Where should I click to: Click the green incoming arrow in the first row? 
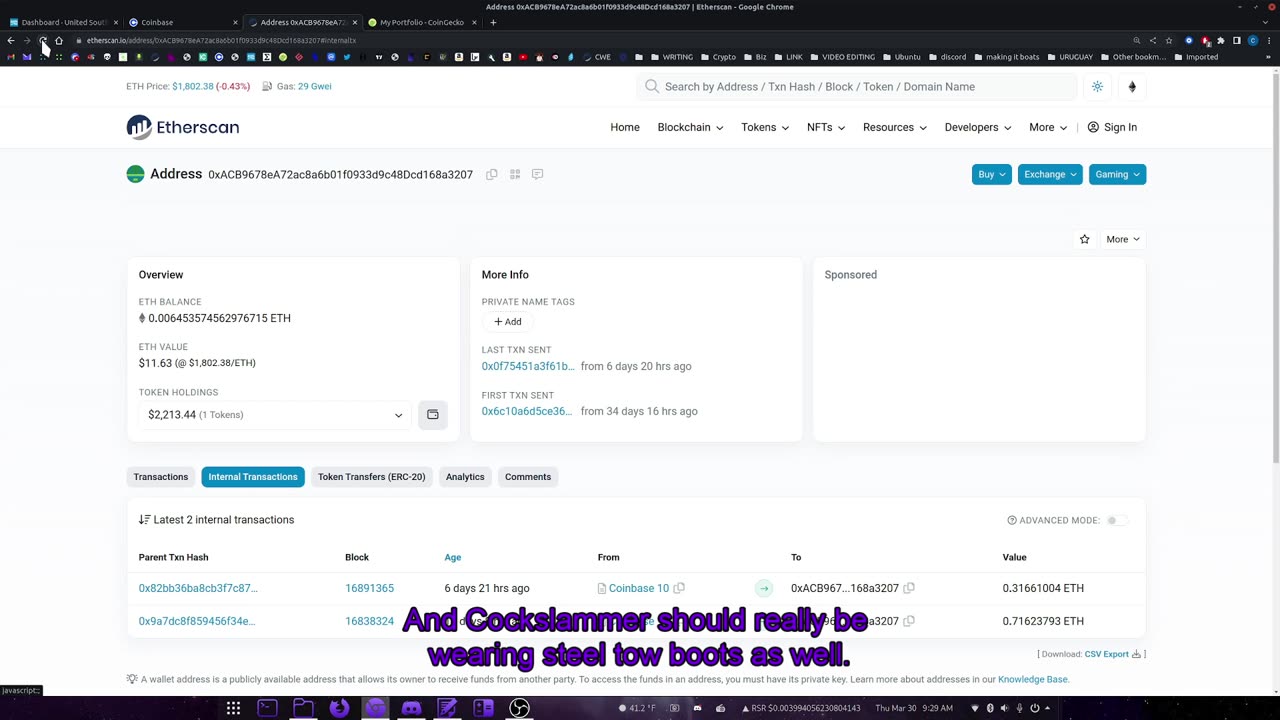(x=764, y=588)
